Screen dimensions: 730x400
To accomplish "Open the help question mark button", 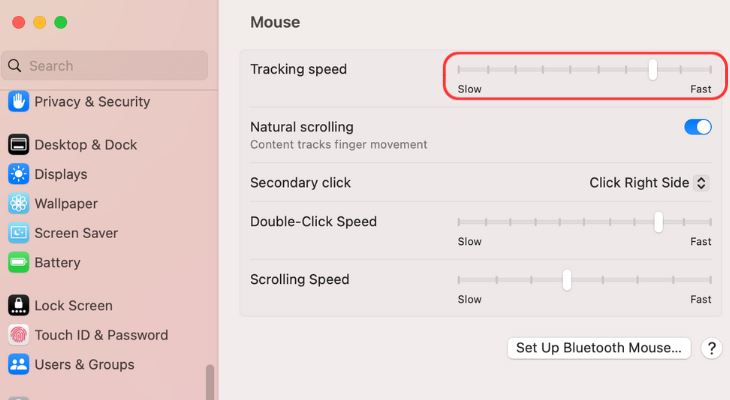I will [711, 348].
